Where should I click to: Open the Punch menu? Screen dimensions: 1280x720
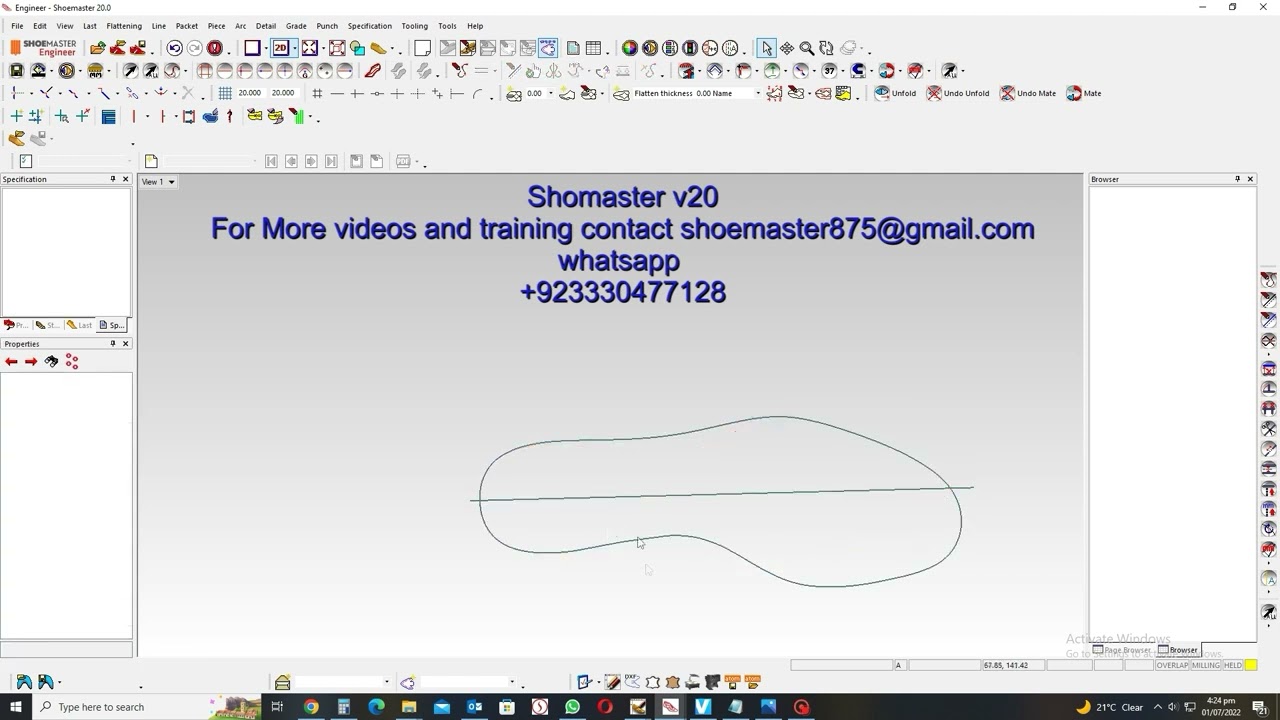(327, 26)
